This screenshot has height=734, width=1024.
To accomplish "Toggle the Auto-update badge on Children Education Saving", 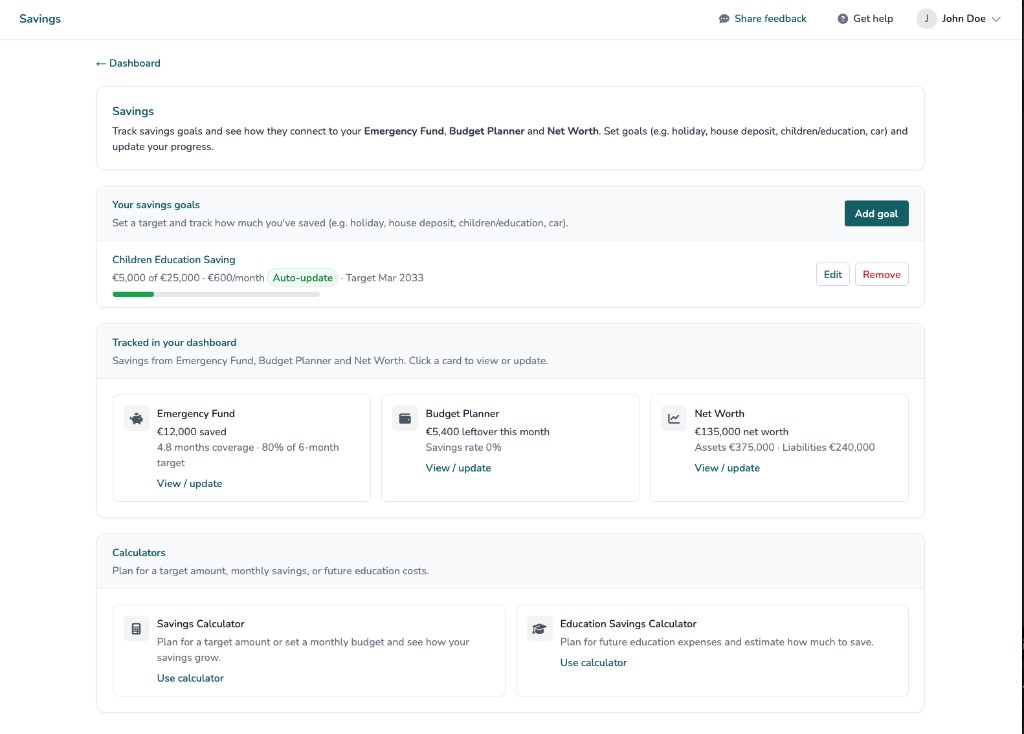I will [303, 278].
